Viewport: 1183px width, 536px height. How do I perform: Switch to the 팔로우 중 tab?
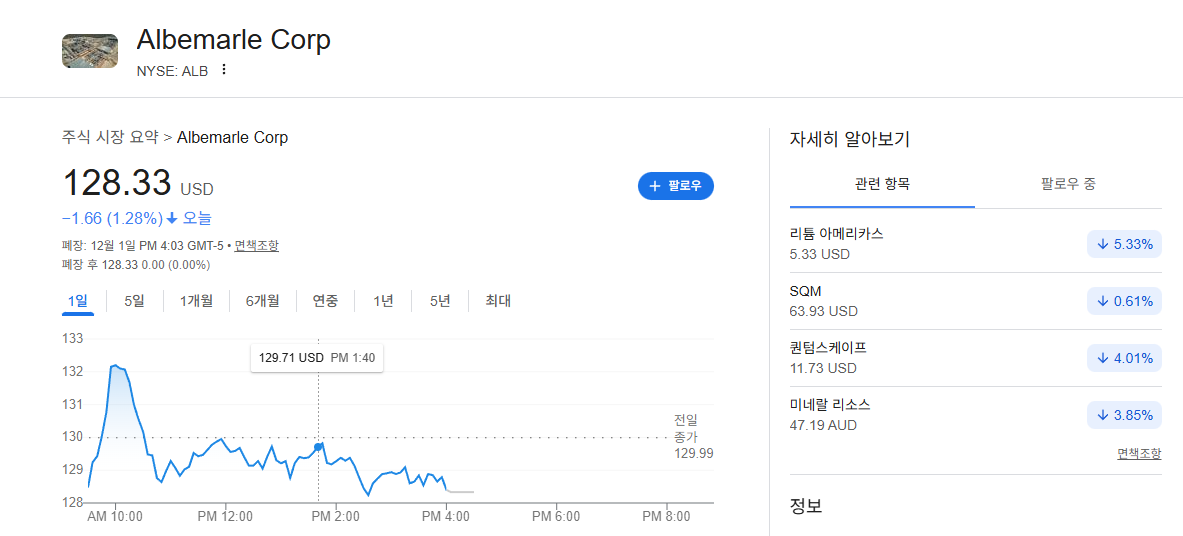(1068, 183)
